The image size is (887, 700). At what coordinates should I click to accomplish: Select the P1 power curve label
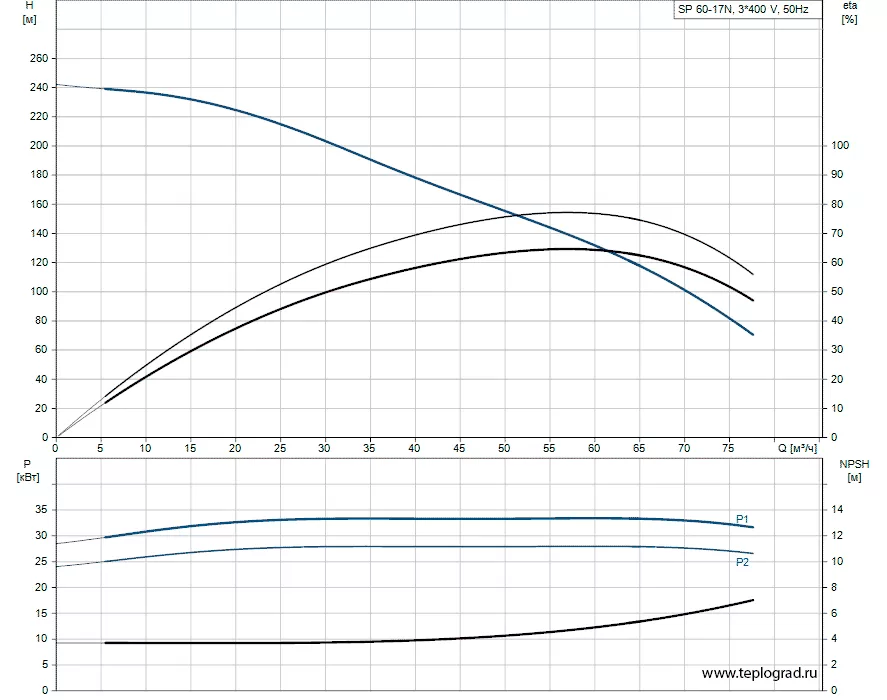click(742, 519)
